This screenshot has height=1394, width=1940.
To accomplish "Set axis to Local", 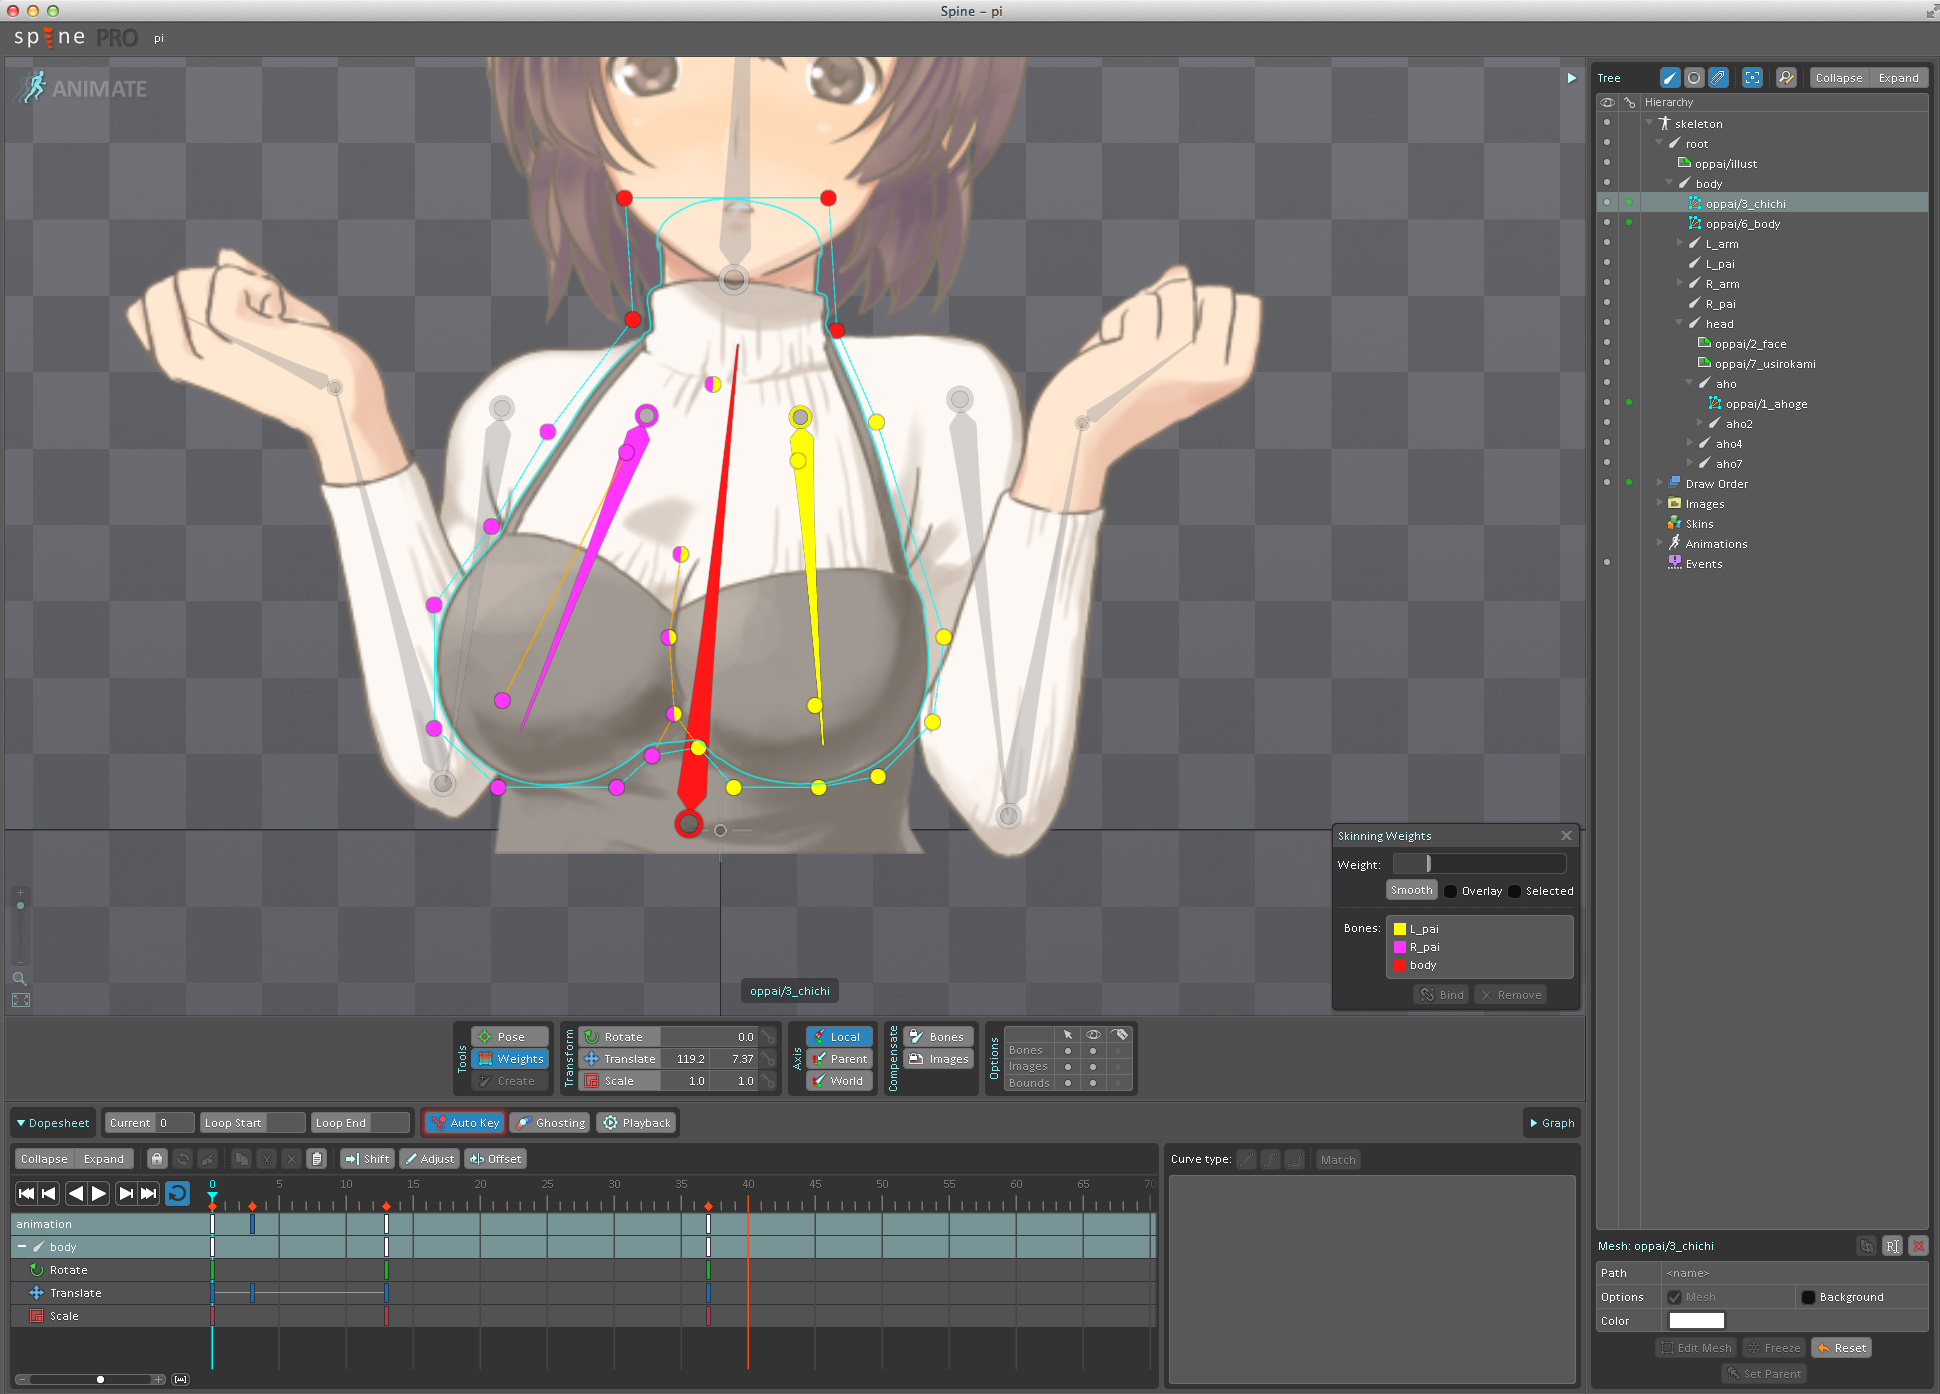I will click(840, 1037).
